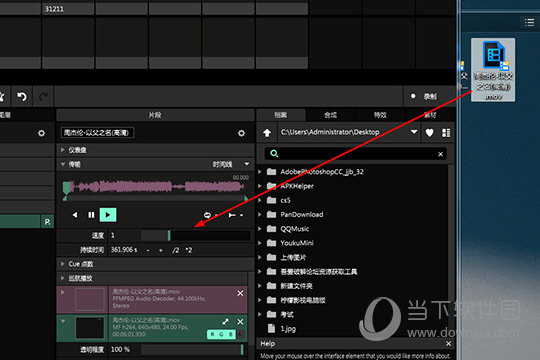Go up one folder level in file browser
The width and height of the screenshot is (540, 360).
click(x=267, y=133)
